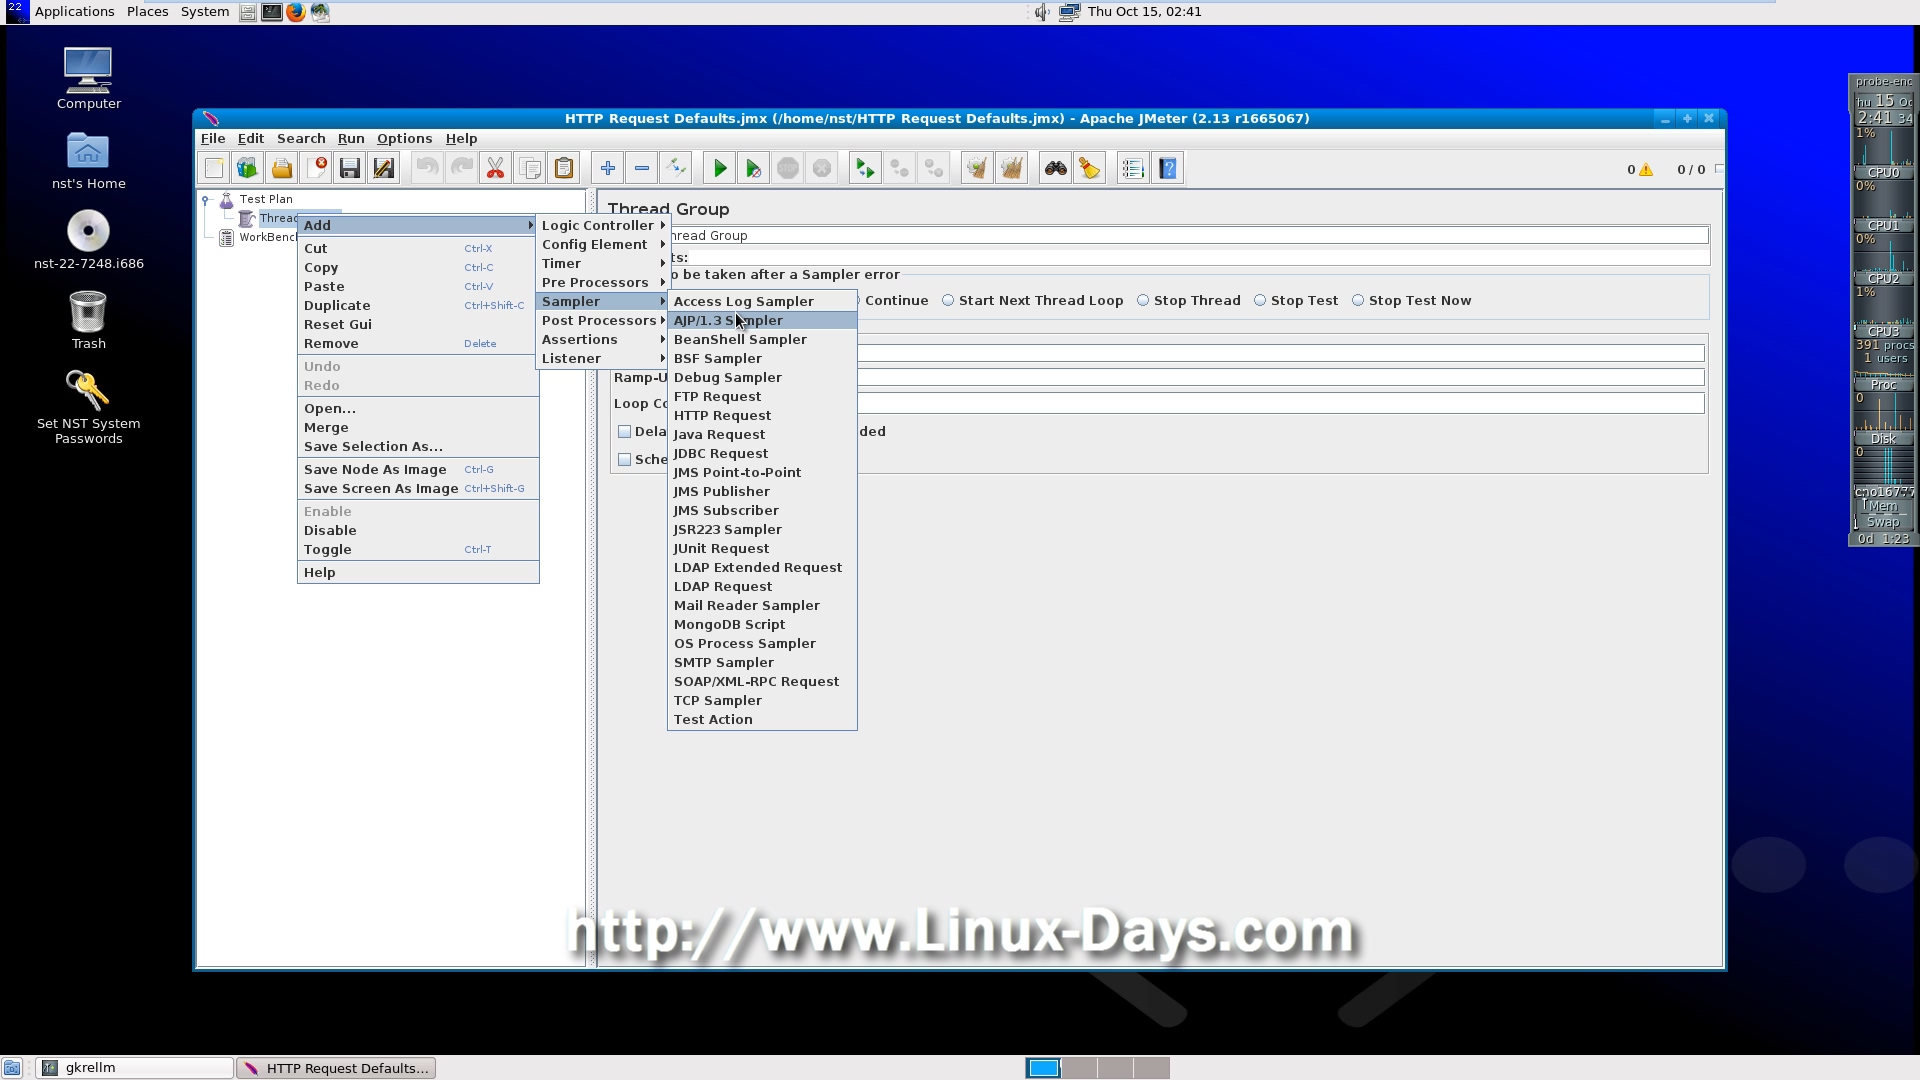Image resolution: width=1920 pixels, height=1080 pixels.
Task: Select Debug Sampler from the list
Action: pos(762,378)
